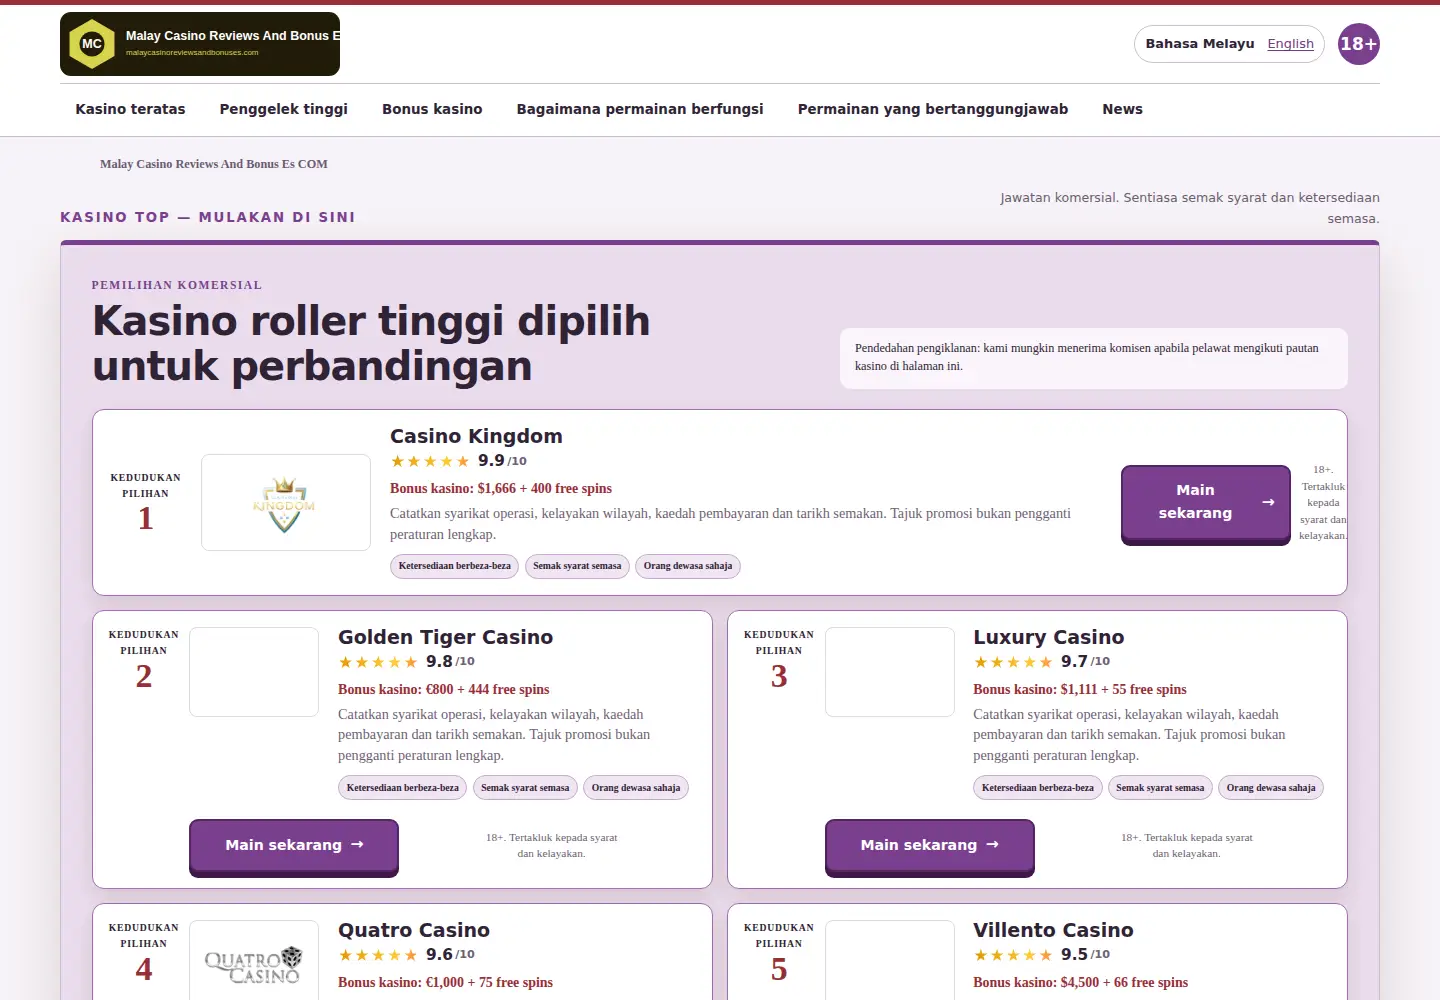Open the Casino Kingdom logo thumbnail
This screenshot has width=1440, height=1000.
[x=286, y=503]
